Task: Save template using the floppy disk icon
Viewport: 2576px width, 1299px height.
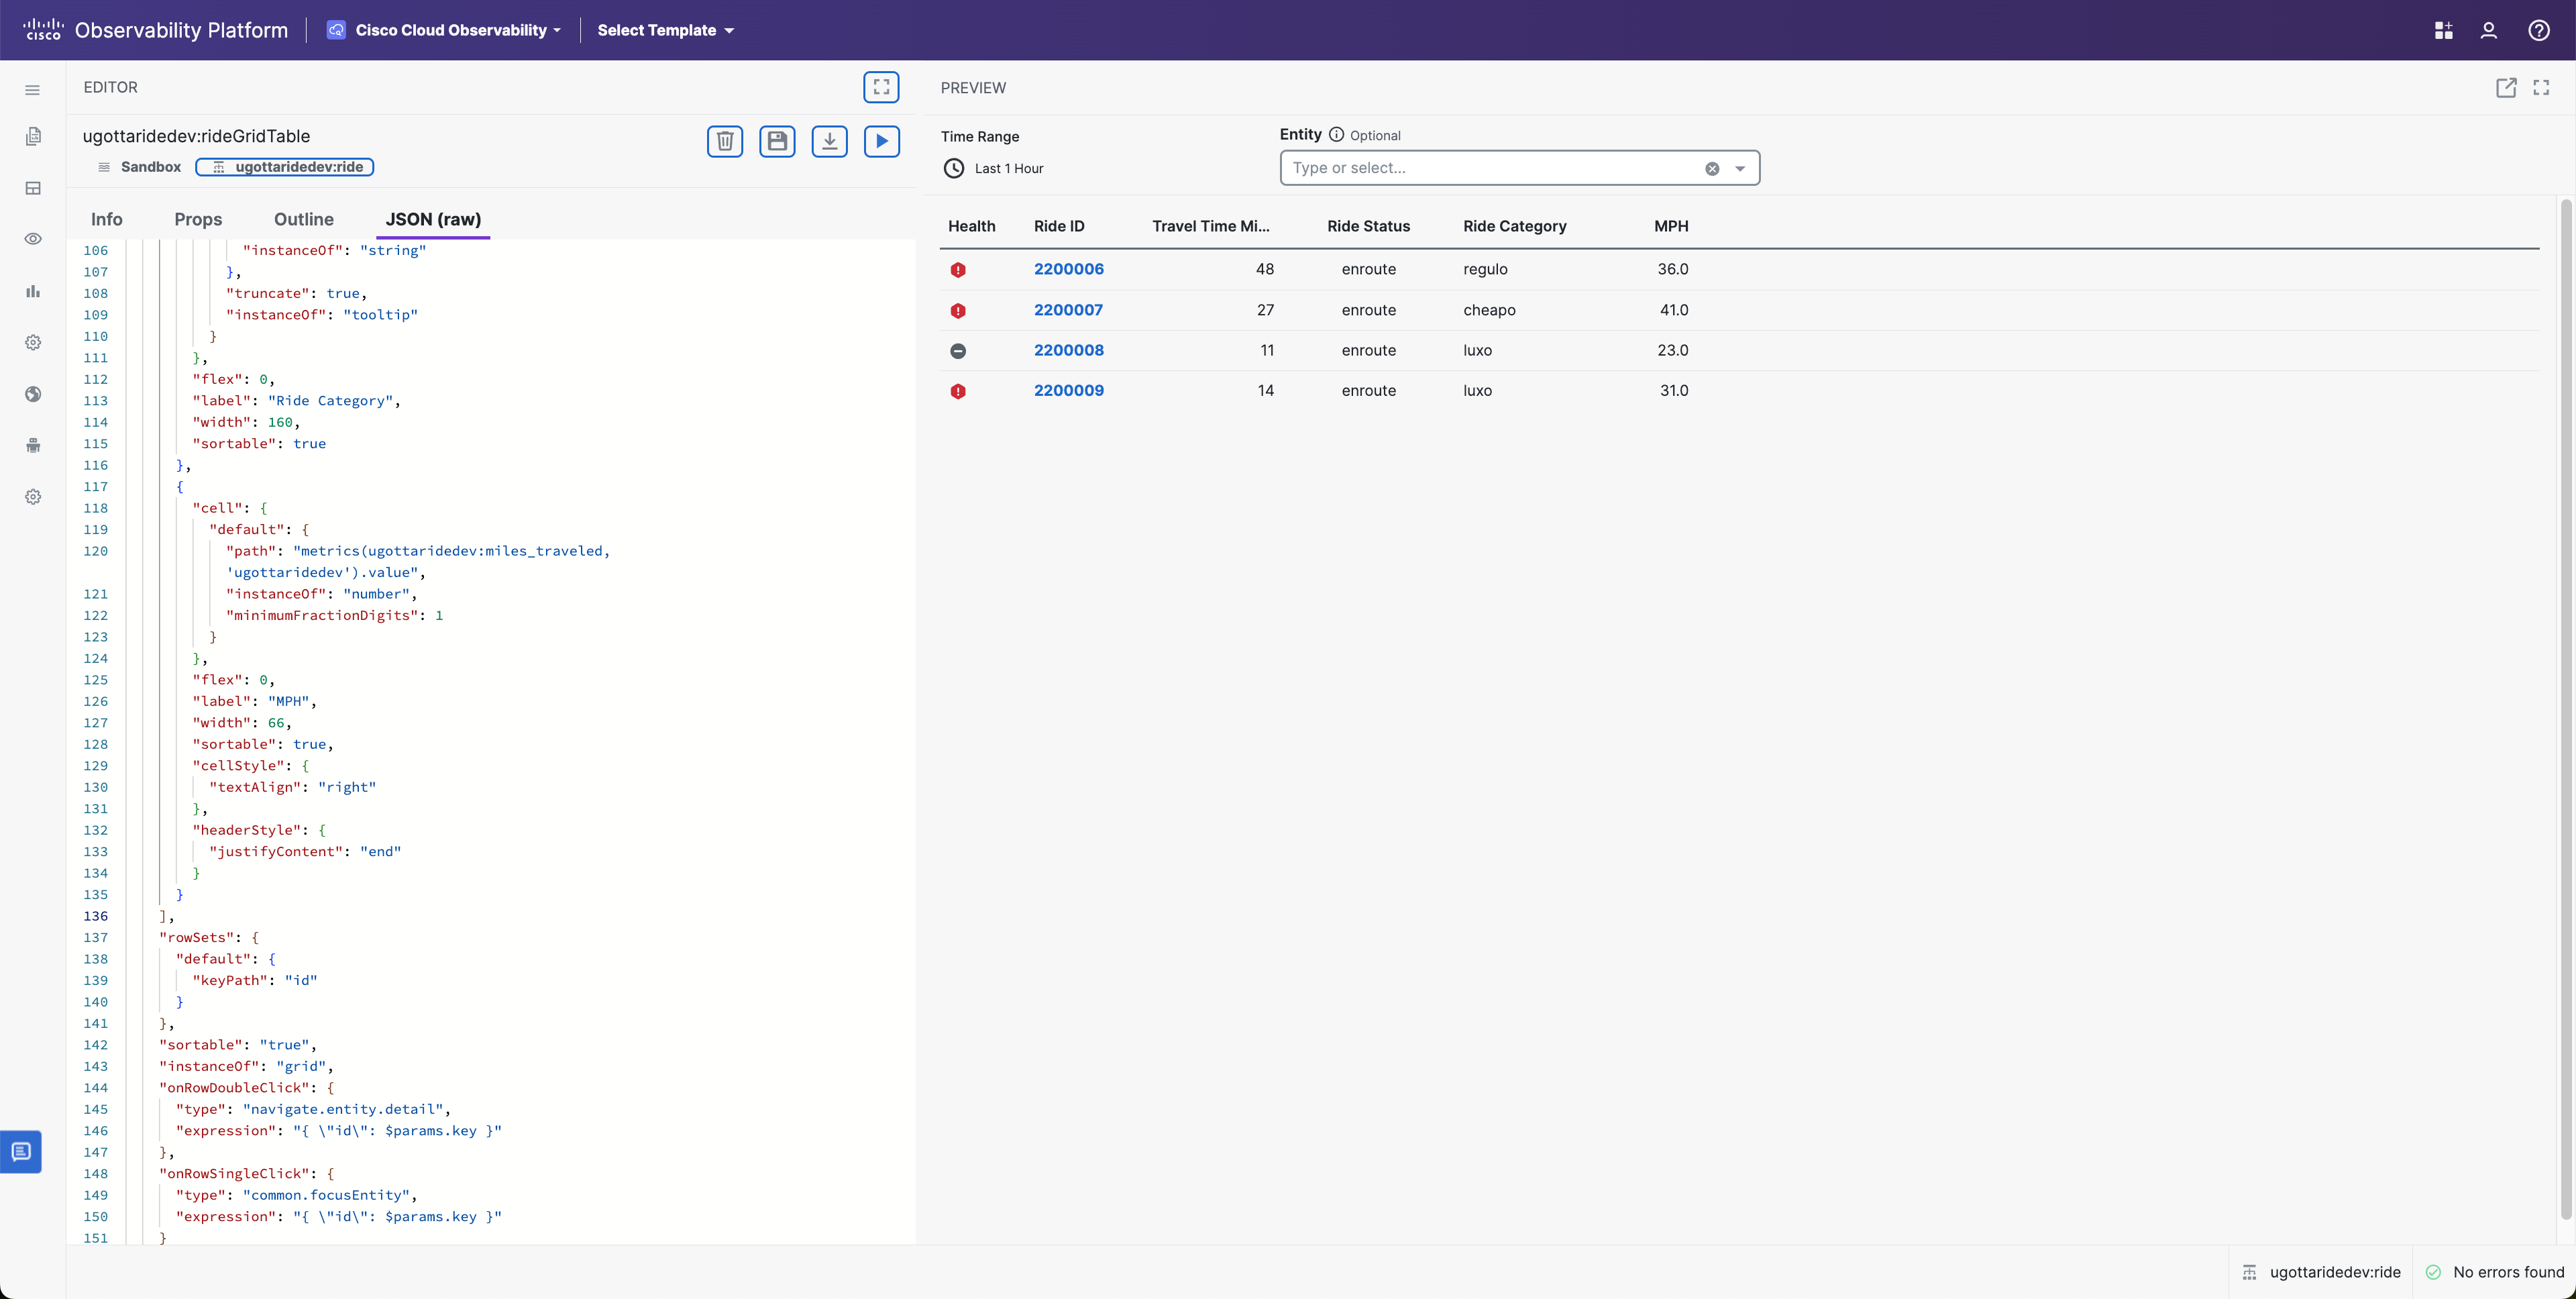Action: coord(777,141)
